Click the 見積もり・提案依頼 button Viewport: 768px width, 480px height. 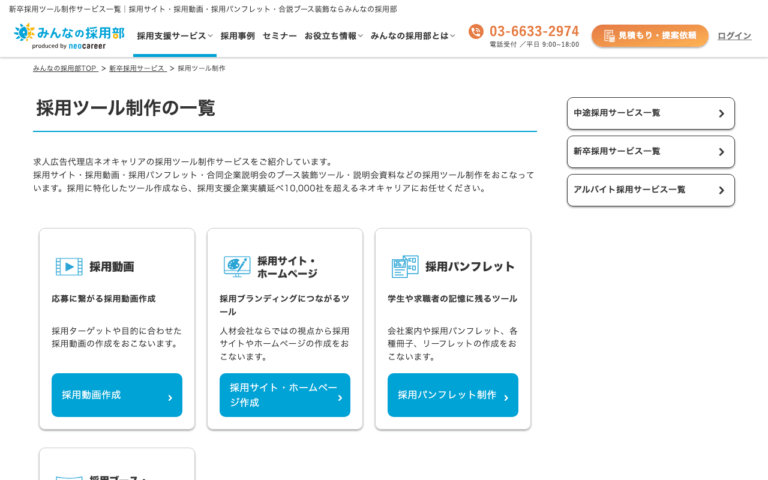coord(650,36)
